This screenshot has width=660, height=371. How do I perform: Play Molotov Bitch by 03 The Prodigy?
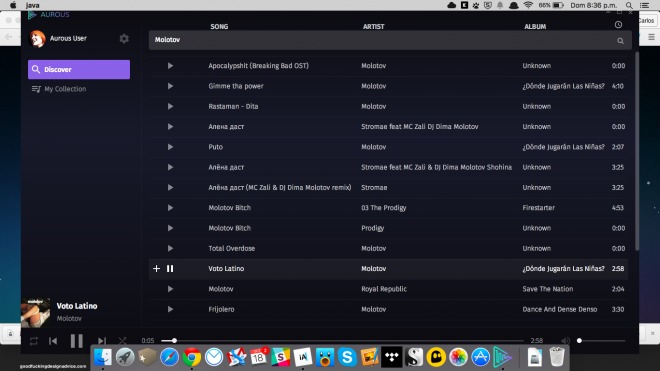(170, 208)
